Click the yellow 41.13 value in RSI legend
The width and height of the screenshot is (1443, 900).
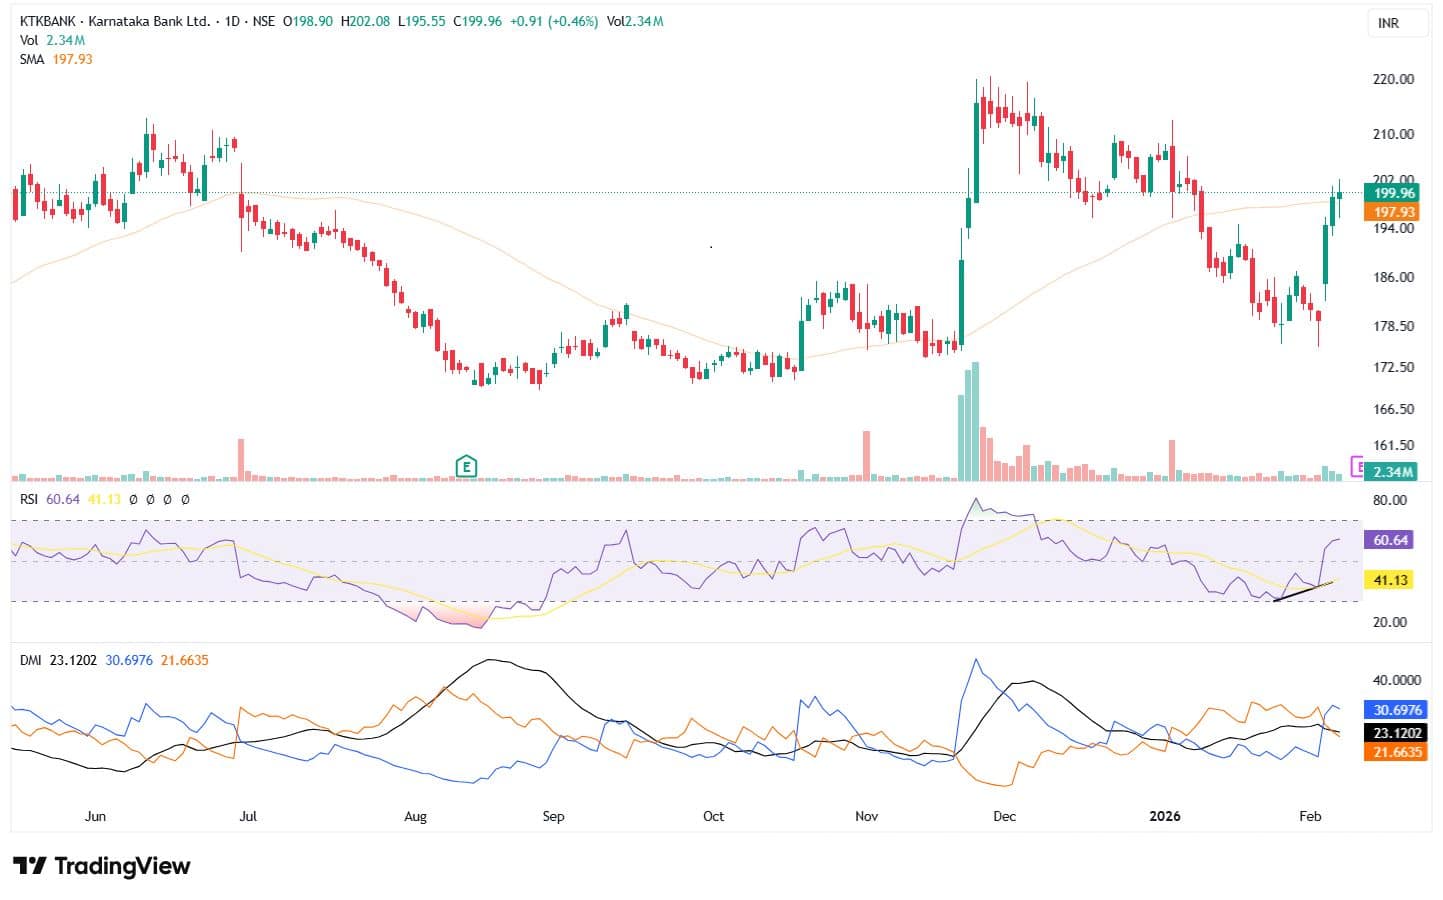point(103,498)
